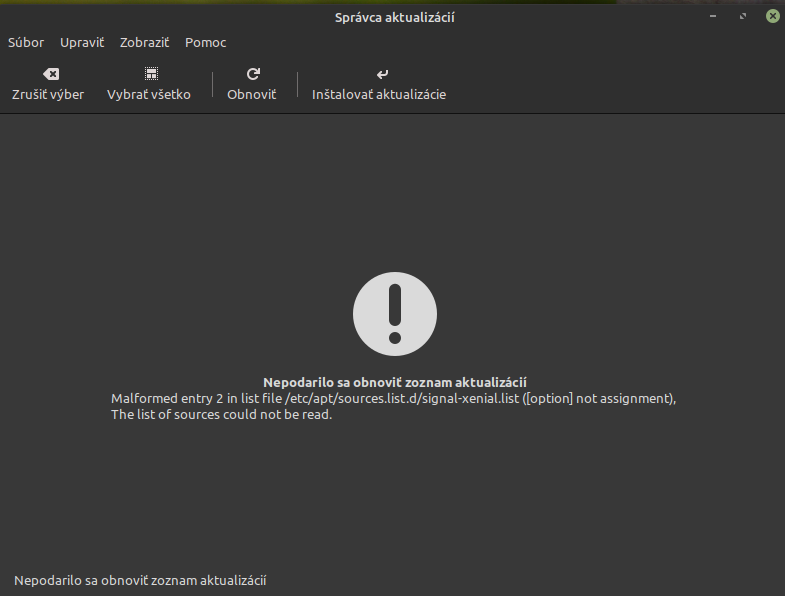Click the Vybrať všetko select-all icon
The height and width of the screenshot is (596, 785).
pos(150,74)
